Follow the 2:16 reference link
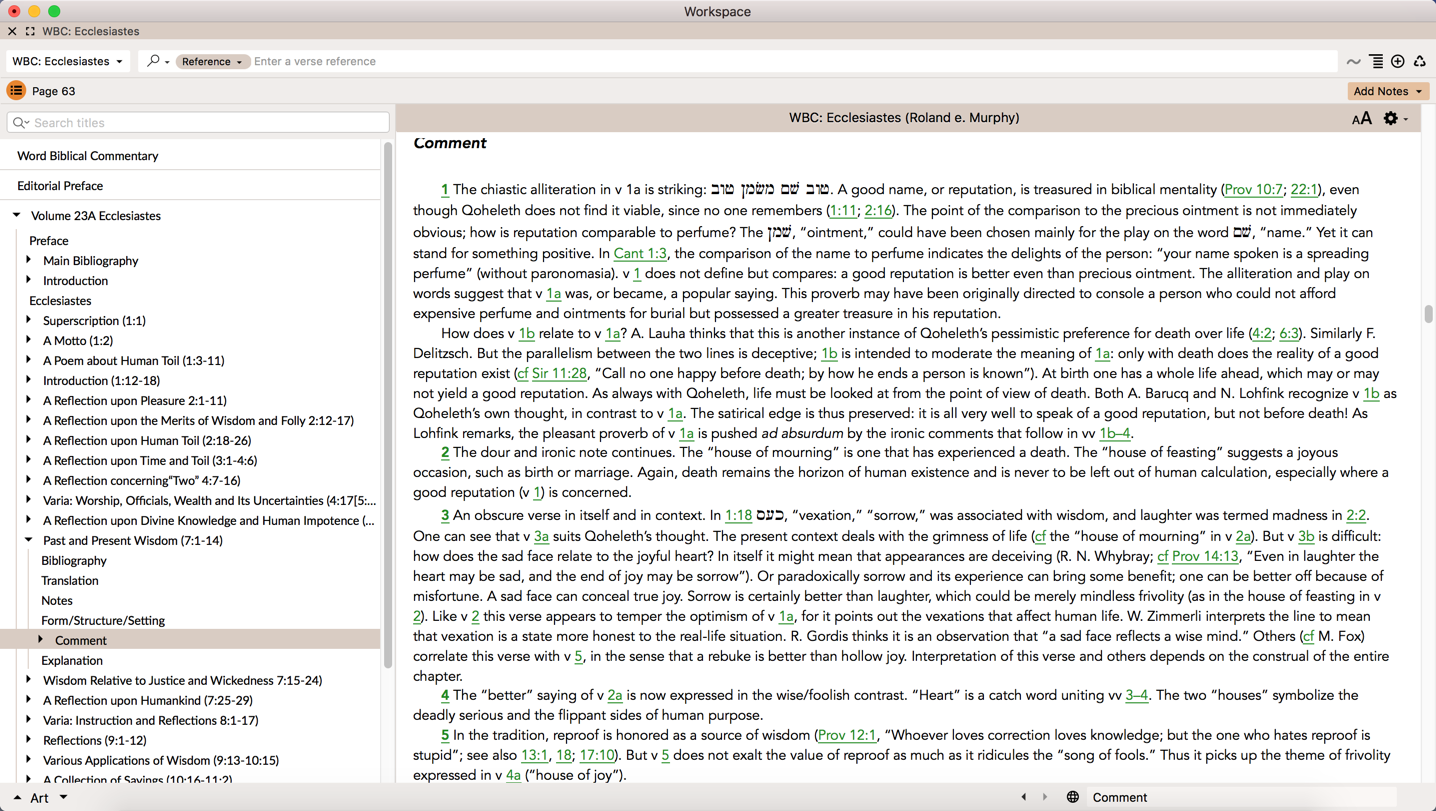The width and height of the screenshot is (1436, 811). pos(878,211)
